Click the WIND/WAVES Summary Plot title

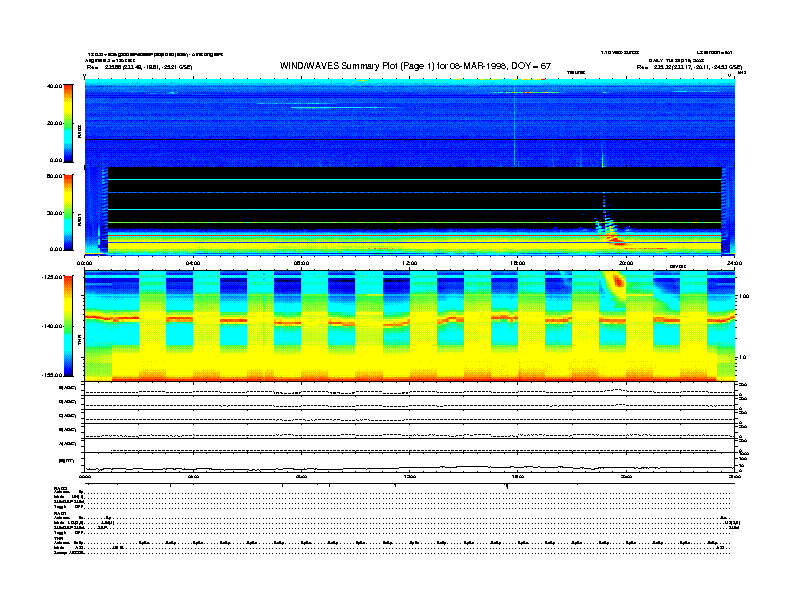click(415, 66)
